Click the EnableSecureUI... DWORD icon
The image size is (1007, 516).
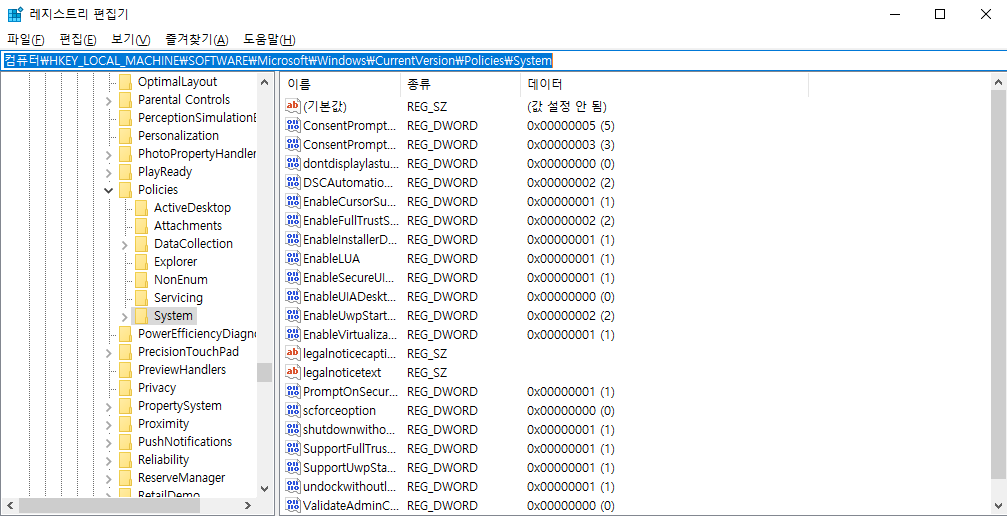coord(293,278)
